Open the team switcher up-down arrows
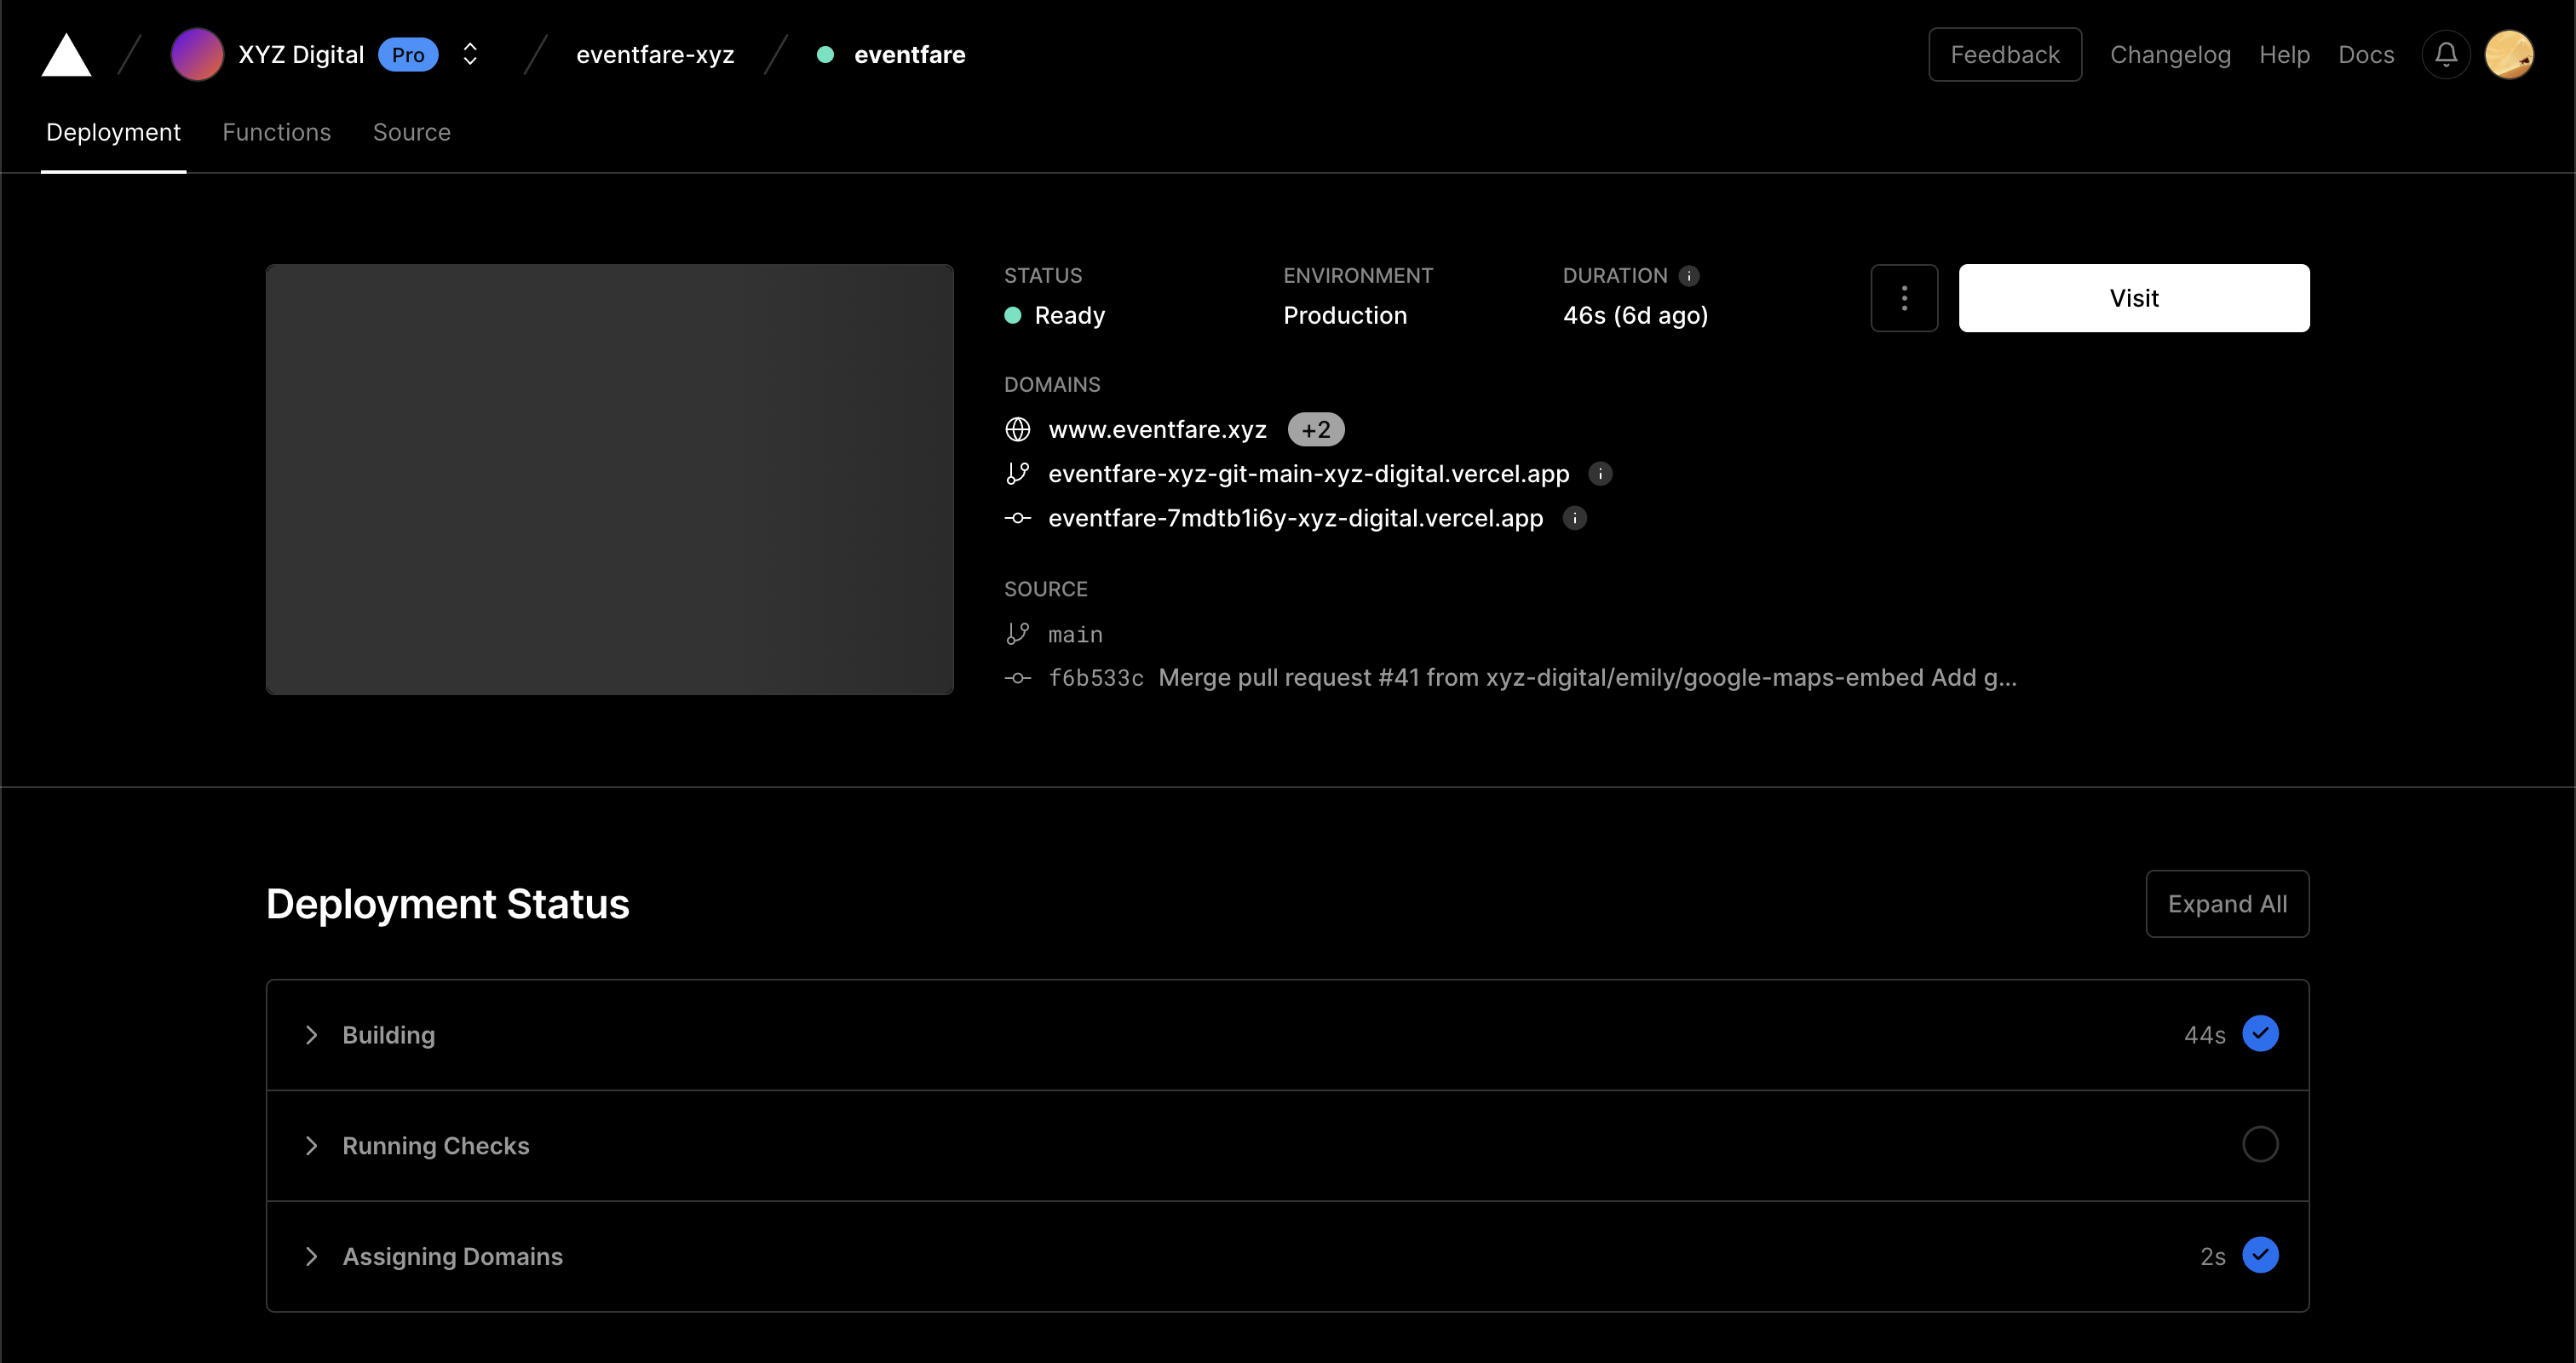Screen dimensions: 2576x1363 (470, 54)
